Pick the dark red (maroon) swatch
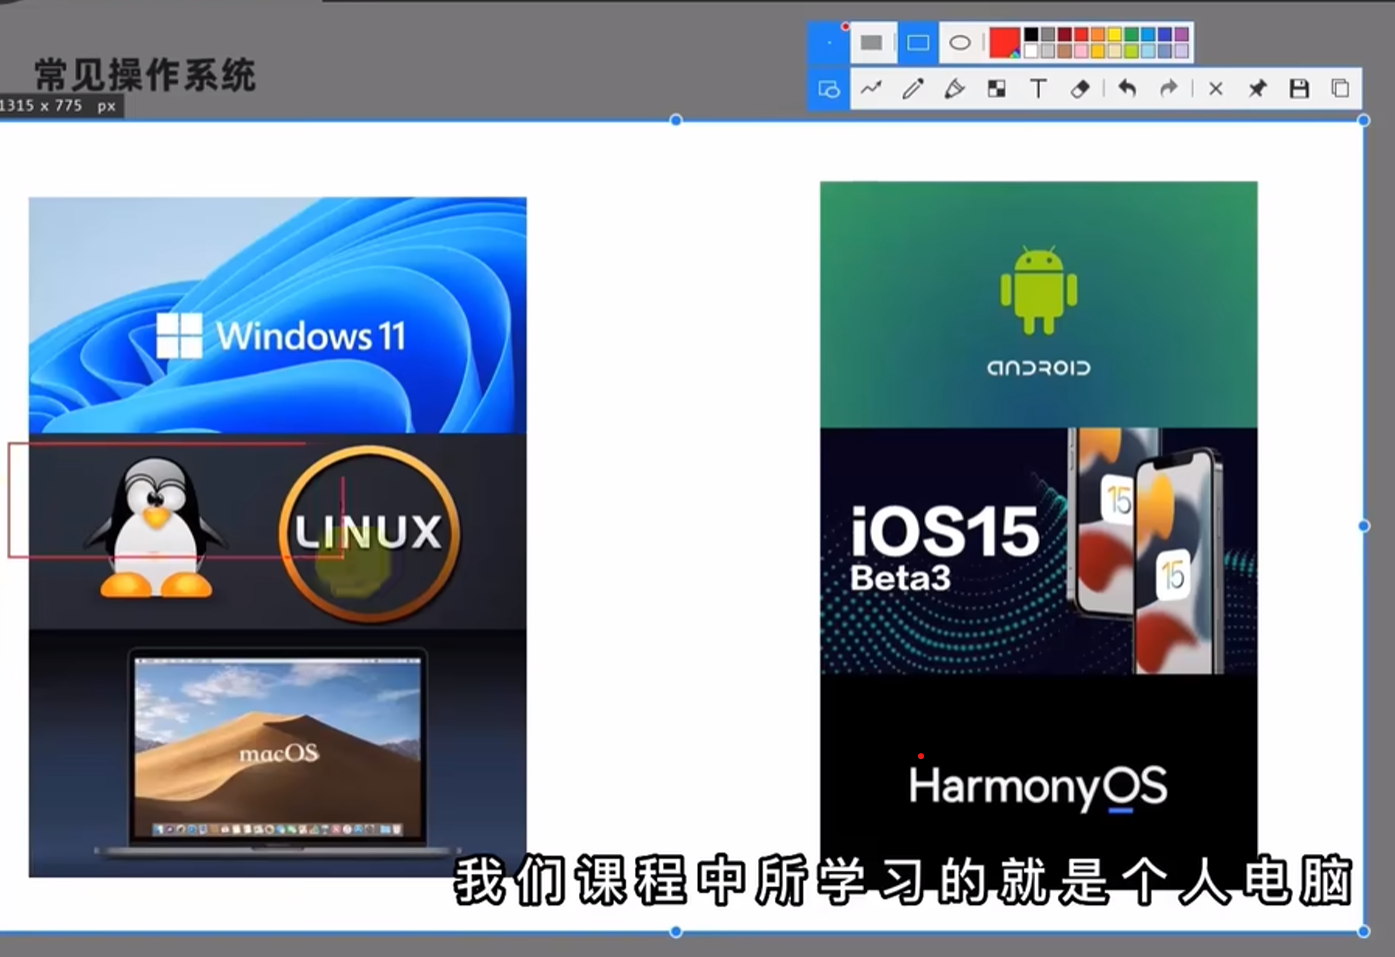Image resolution: width=1395 pixels, height=957 pixels. [x=1065, y=35]
